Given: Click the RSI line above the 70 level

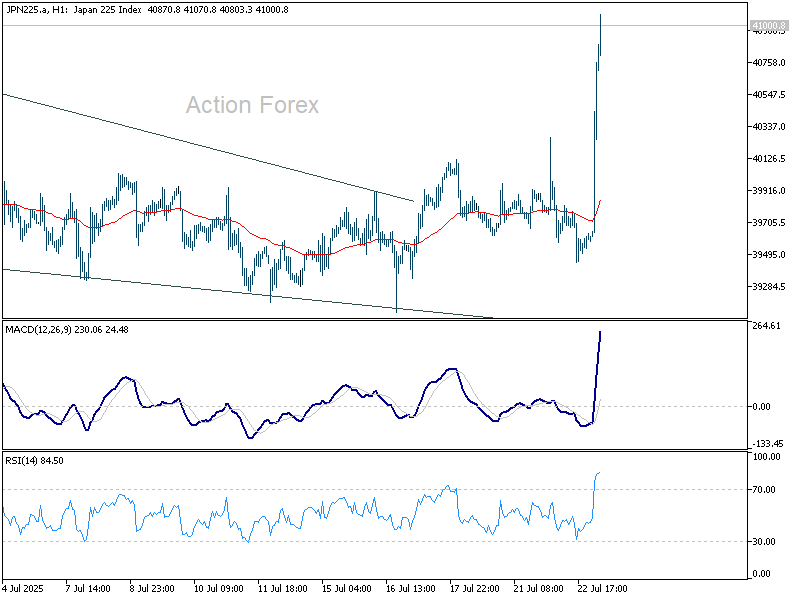Looking at the screenshot, I should (597, 475).
